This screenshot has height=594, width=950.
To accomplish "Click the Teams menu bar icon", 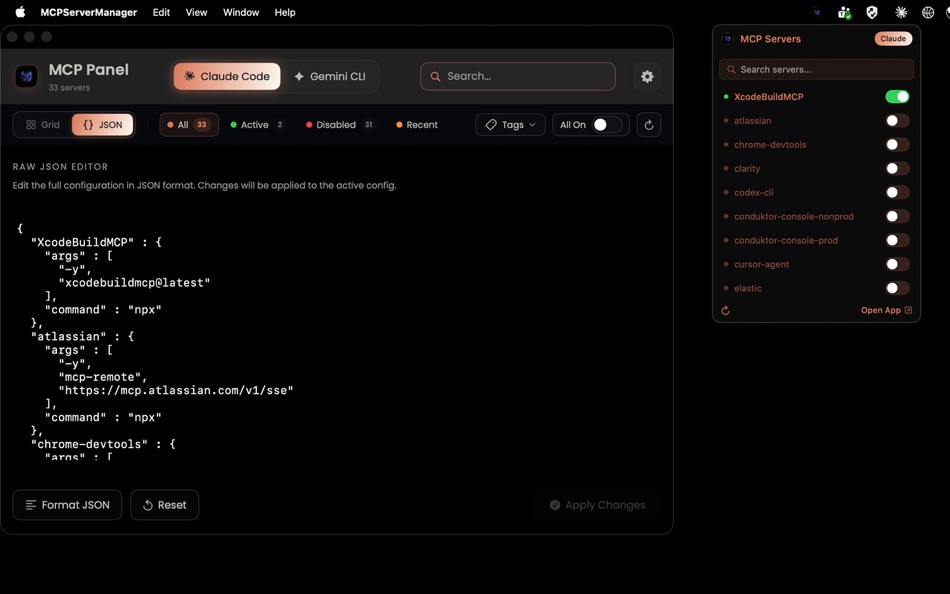I will tap(844, 12).
